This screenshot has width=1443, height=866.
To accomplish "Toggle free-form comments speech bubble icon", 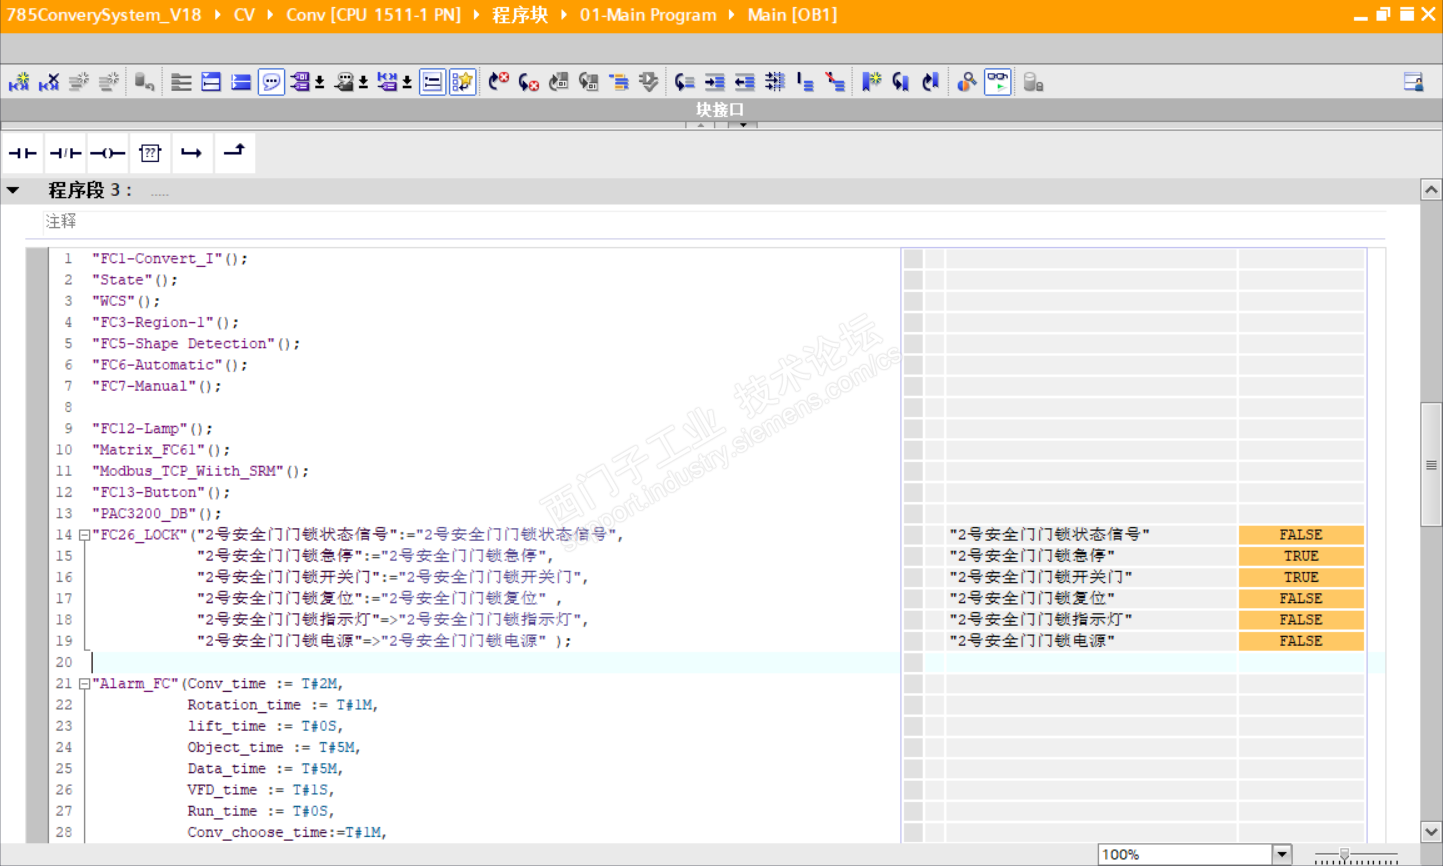I will pos(271,82).
